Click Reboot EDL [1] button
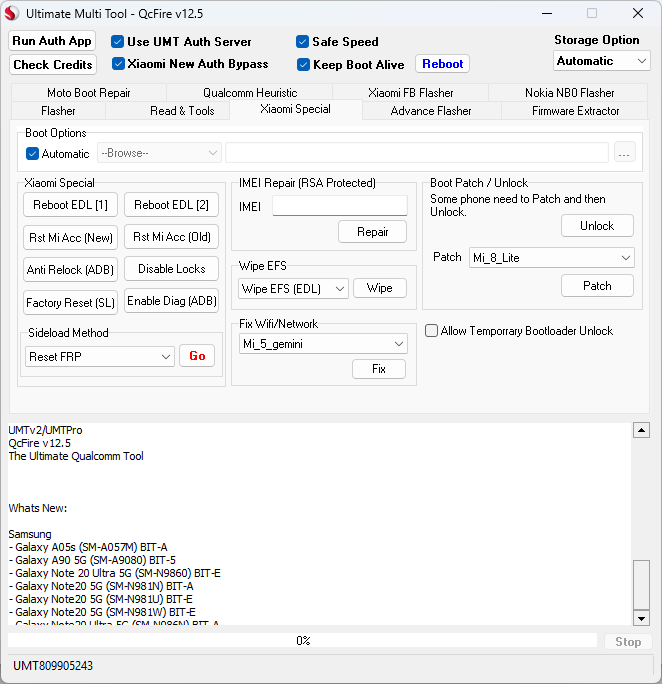The width and height of the screenshot is (662, 684). [70, 205]
